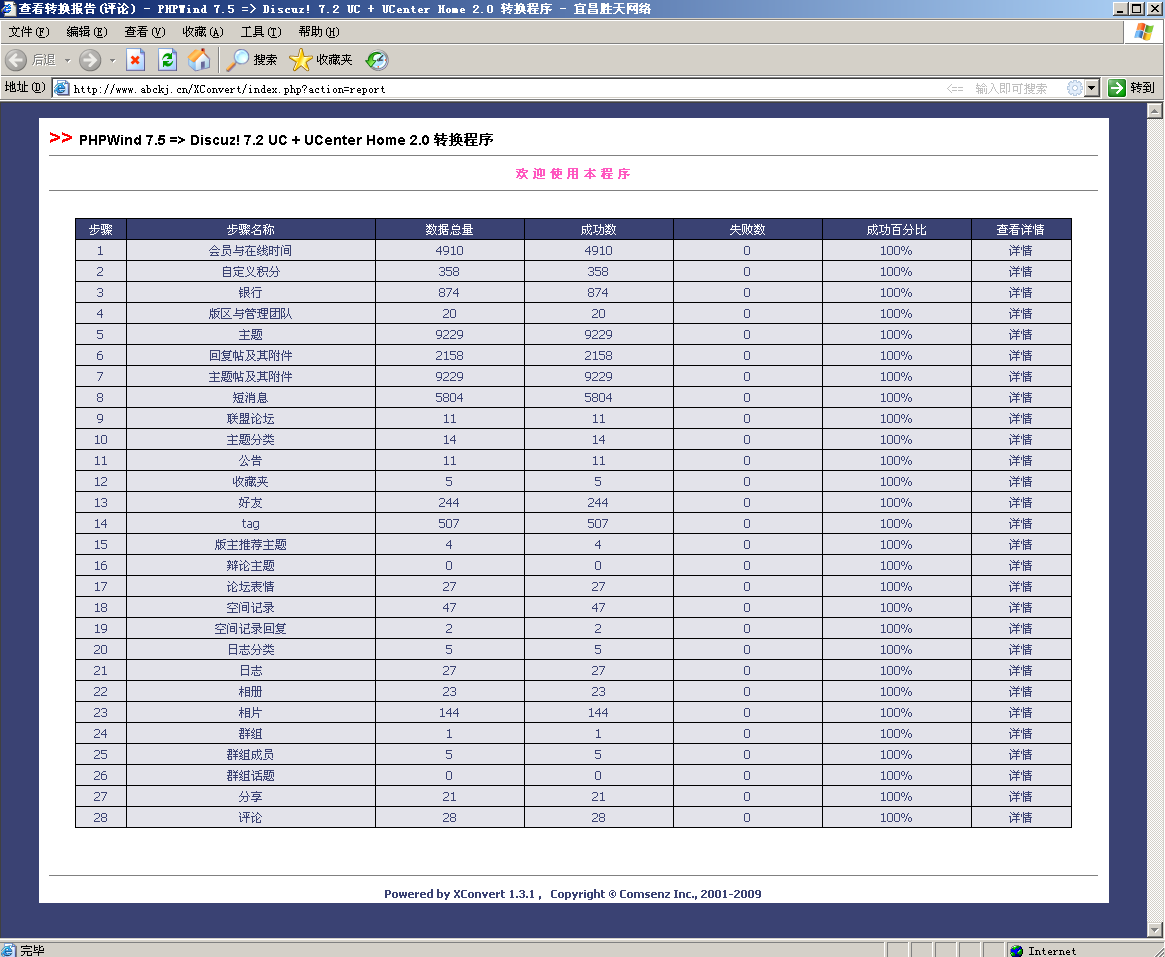View 详情 for tag row
Image resolution: width=1165 pixels, height=957 pixels.
[x=1021, y=524]
